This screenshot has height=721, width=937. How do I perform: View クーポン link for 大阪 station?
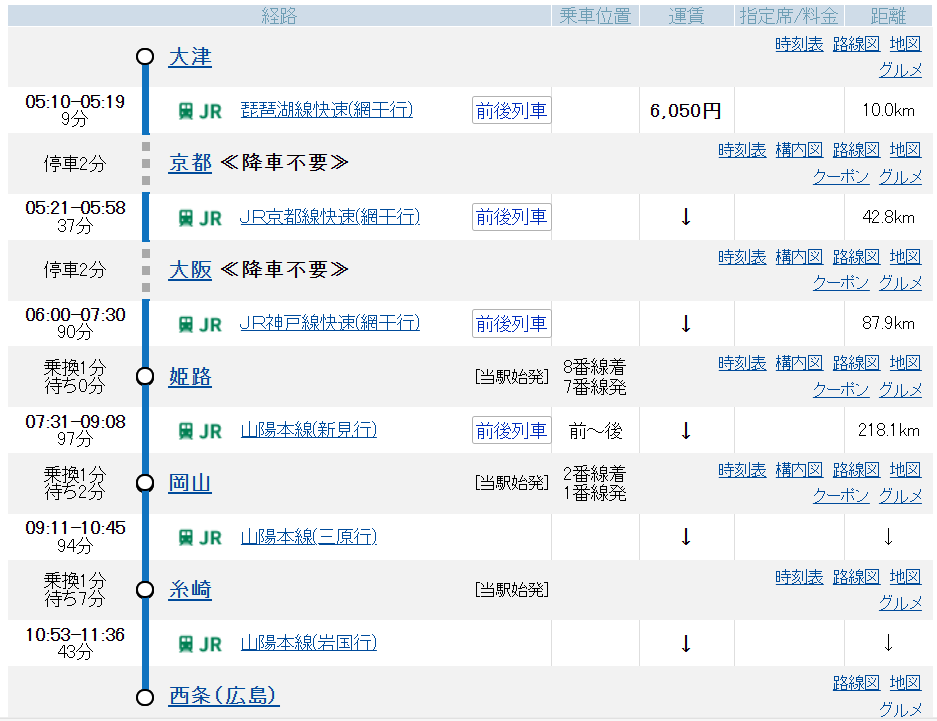(x=840, y=283)
